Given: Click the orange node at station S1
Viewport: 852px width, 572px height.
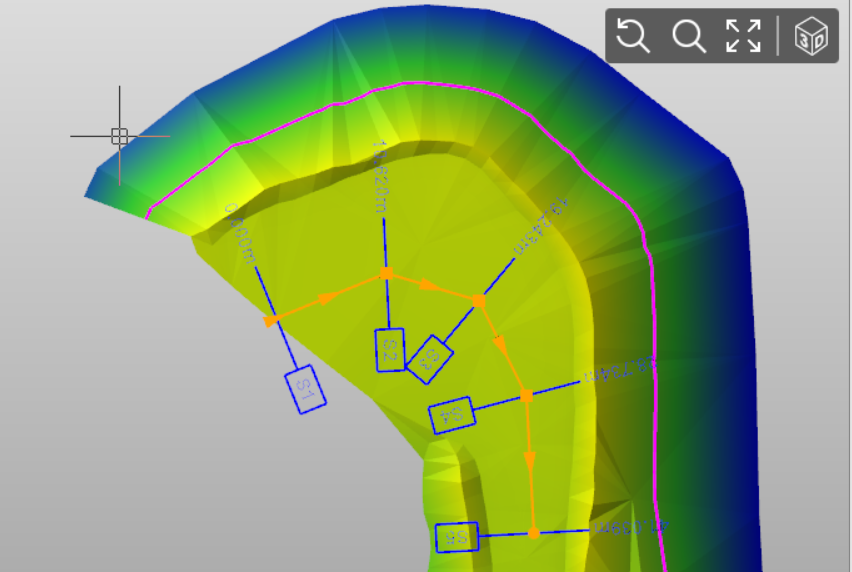Looking at the screenshot, I should click(x=270, y=320).
